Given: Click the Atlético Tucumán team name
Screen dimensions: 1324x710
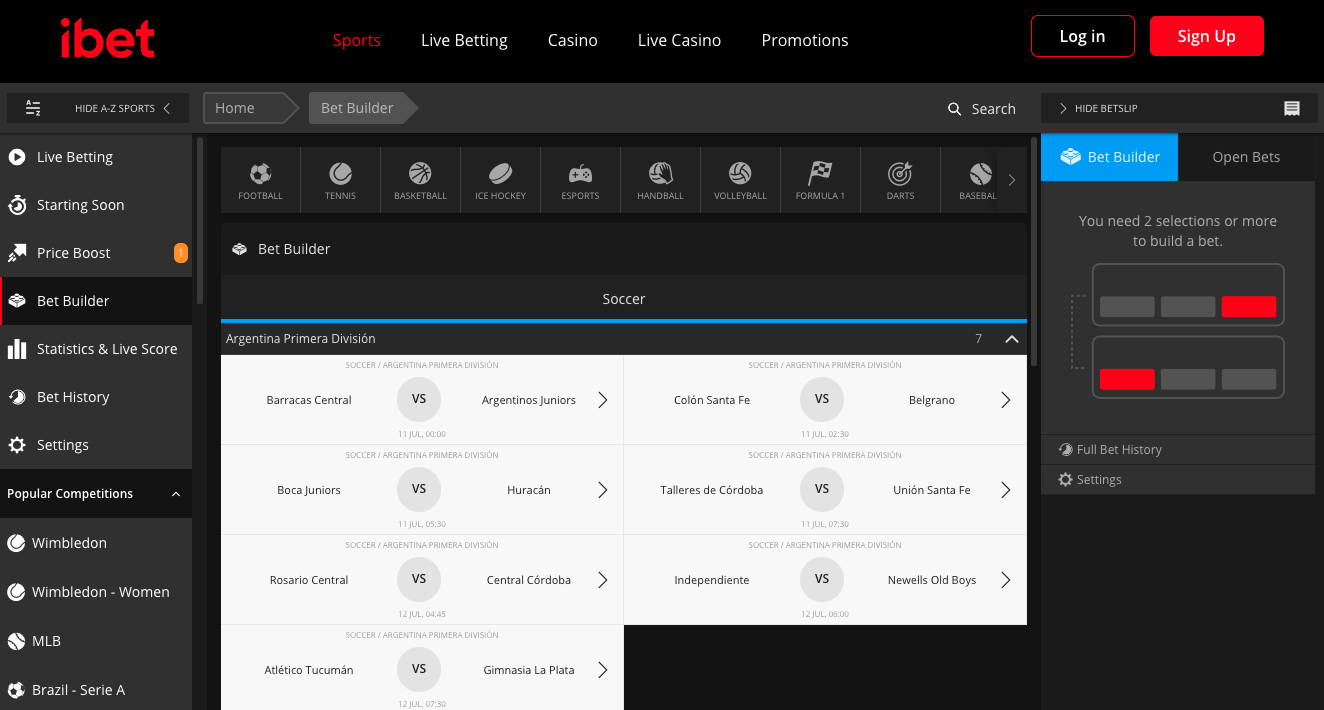Looking at the screenshot, I should pyautogui.click(x=309, y=670).
